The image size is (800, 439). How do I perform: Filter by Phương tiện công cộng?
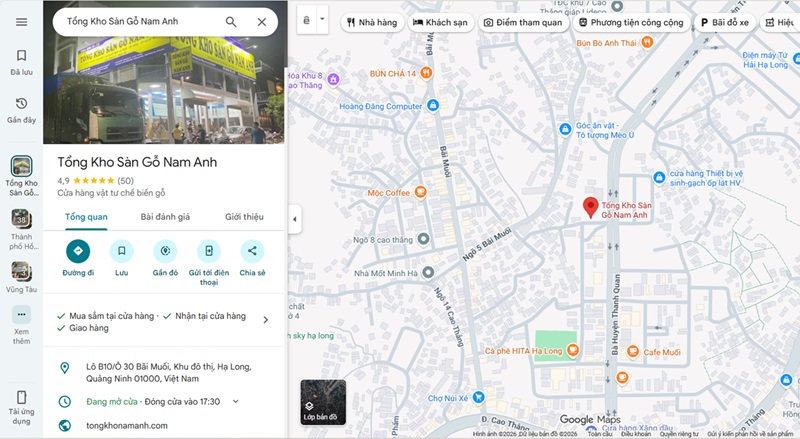pos(631,22)
